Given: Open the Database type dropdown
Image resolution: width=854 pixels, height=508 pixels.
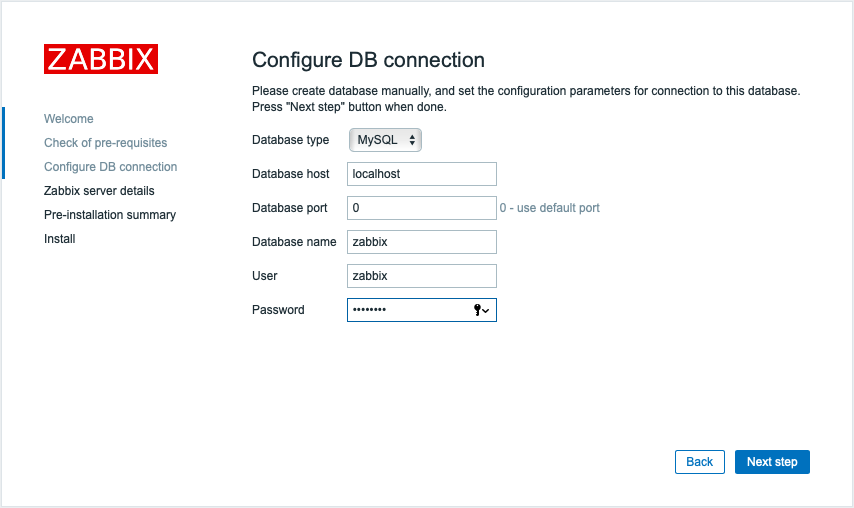Looking at the screenshot, I should pyautogui.click(x=385, y=140).
